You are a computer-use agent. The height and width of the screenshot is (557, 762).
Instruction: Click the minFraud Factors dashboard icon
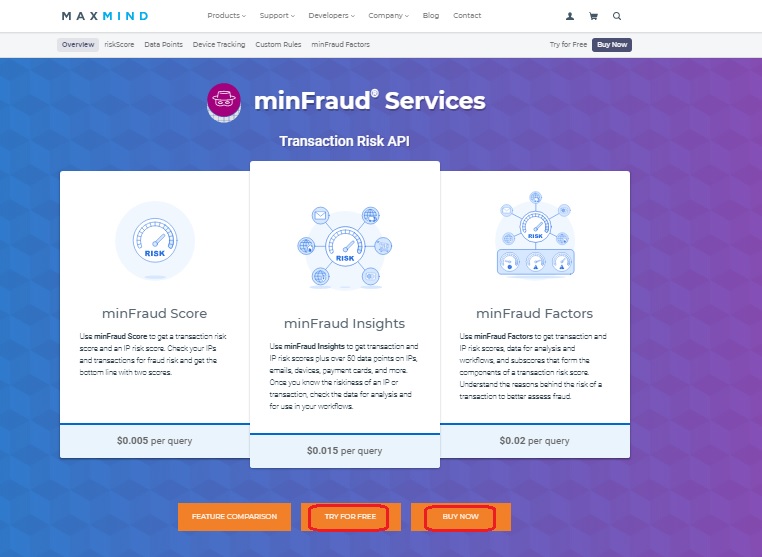point(535,235)
